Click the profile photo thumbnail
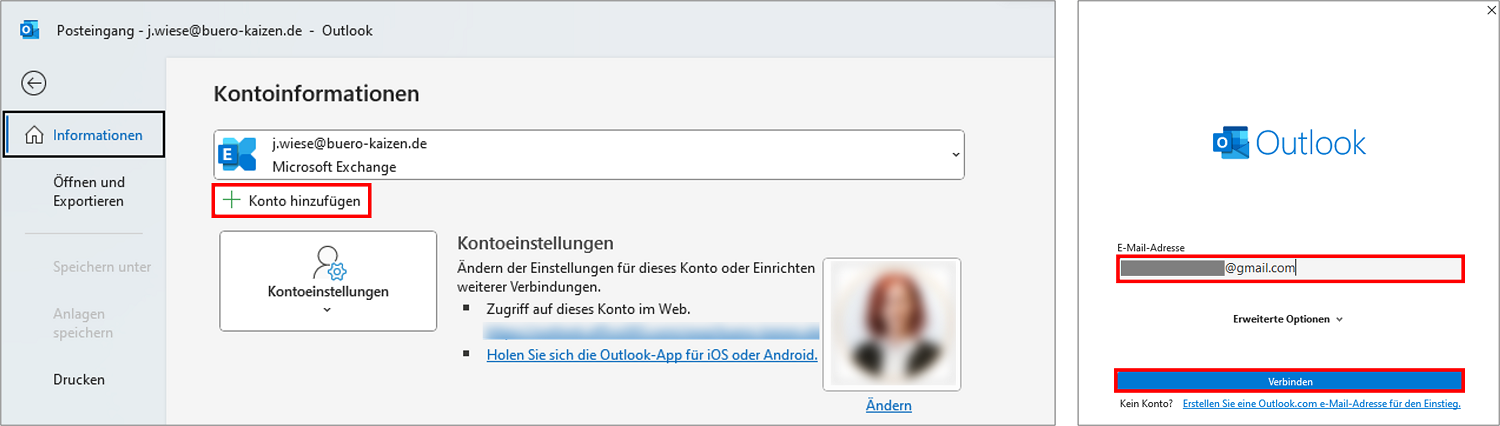The image size is (1500, 426). coord(891,324)
